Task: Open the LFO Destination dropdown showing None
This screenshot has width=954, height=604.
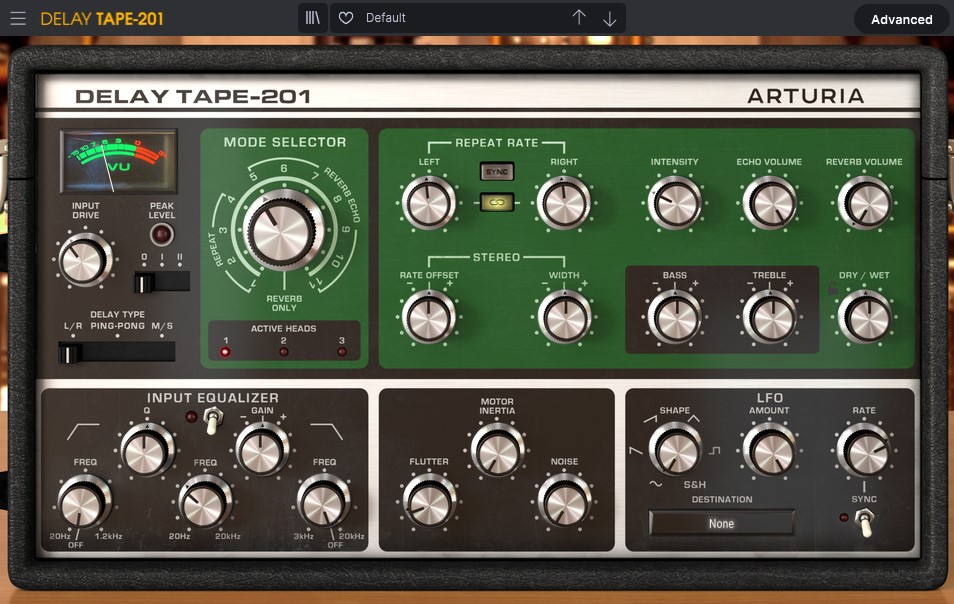Action: [x=722, y=523]
